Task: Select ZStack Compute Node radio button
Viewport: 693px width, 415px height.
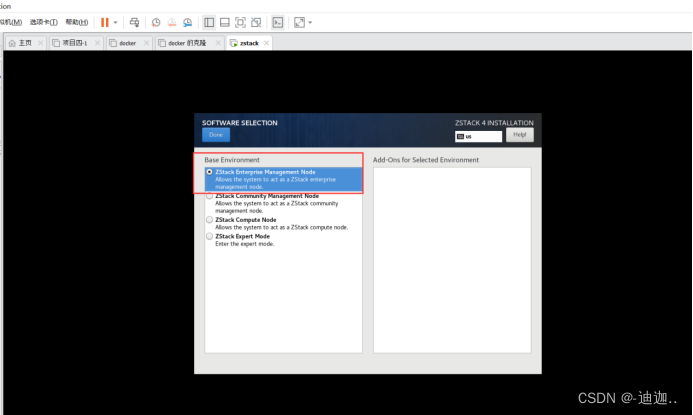Action: pyautogui.click(x=209, y=220)
